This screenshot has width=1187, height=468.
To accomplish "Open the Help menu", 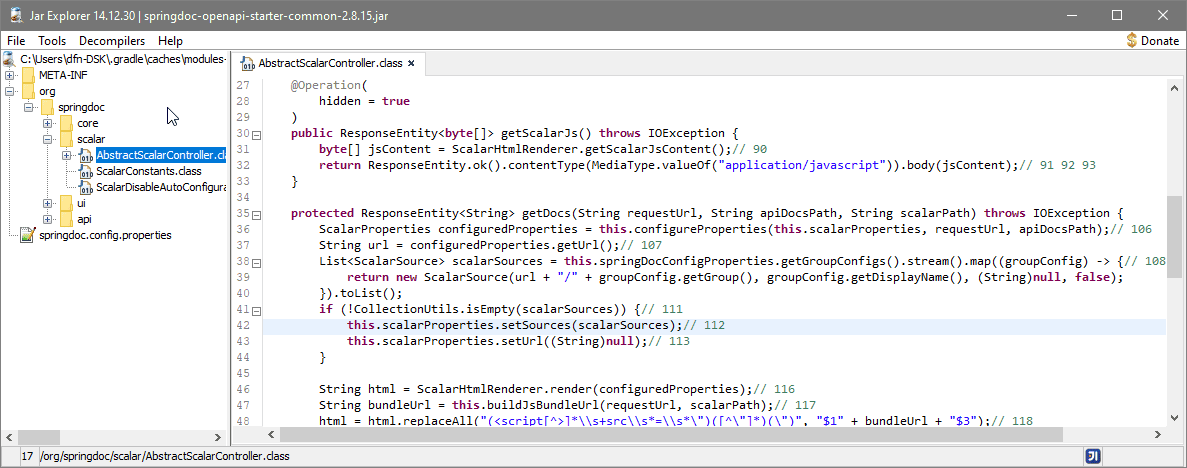I will click(170, 41).
